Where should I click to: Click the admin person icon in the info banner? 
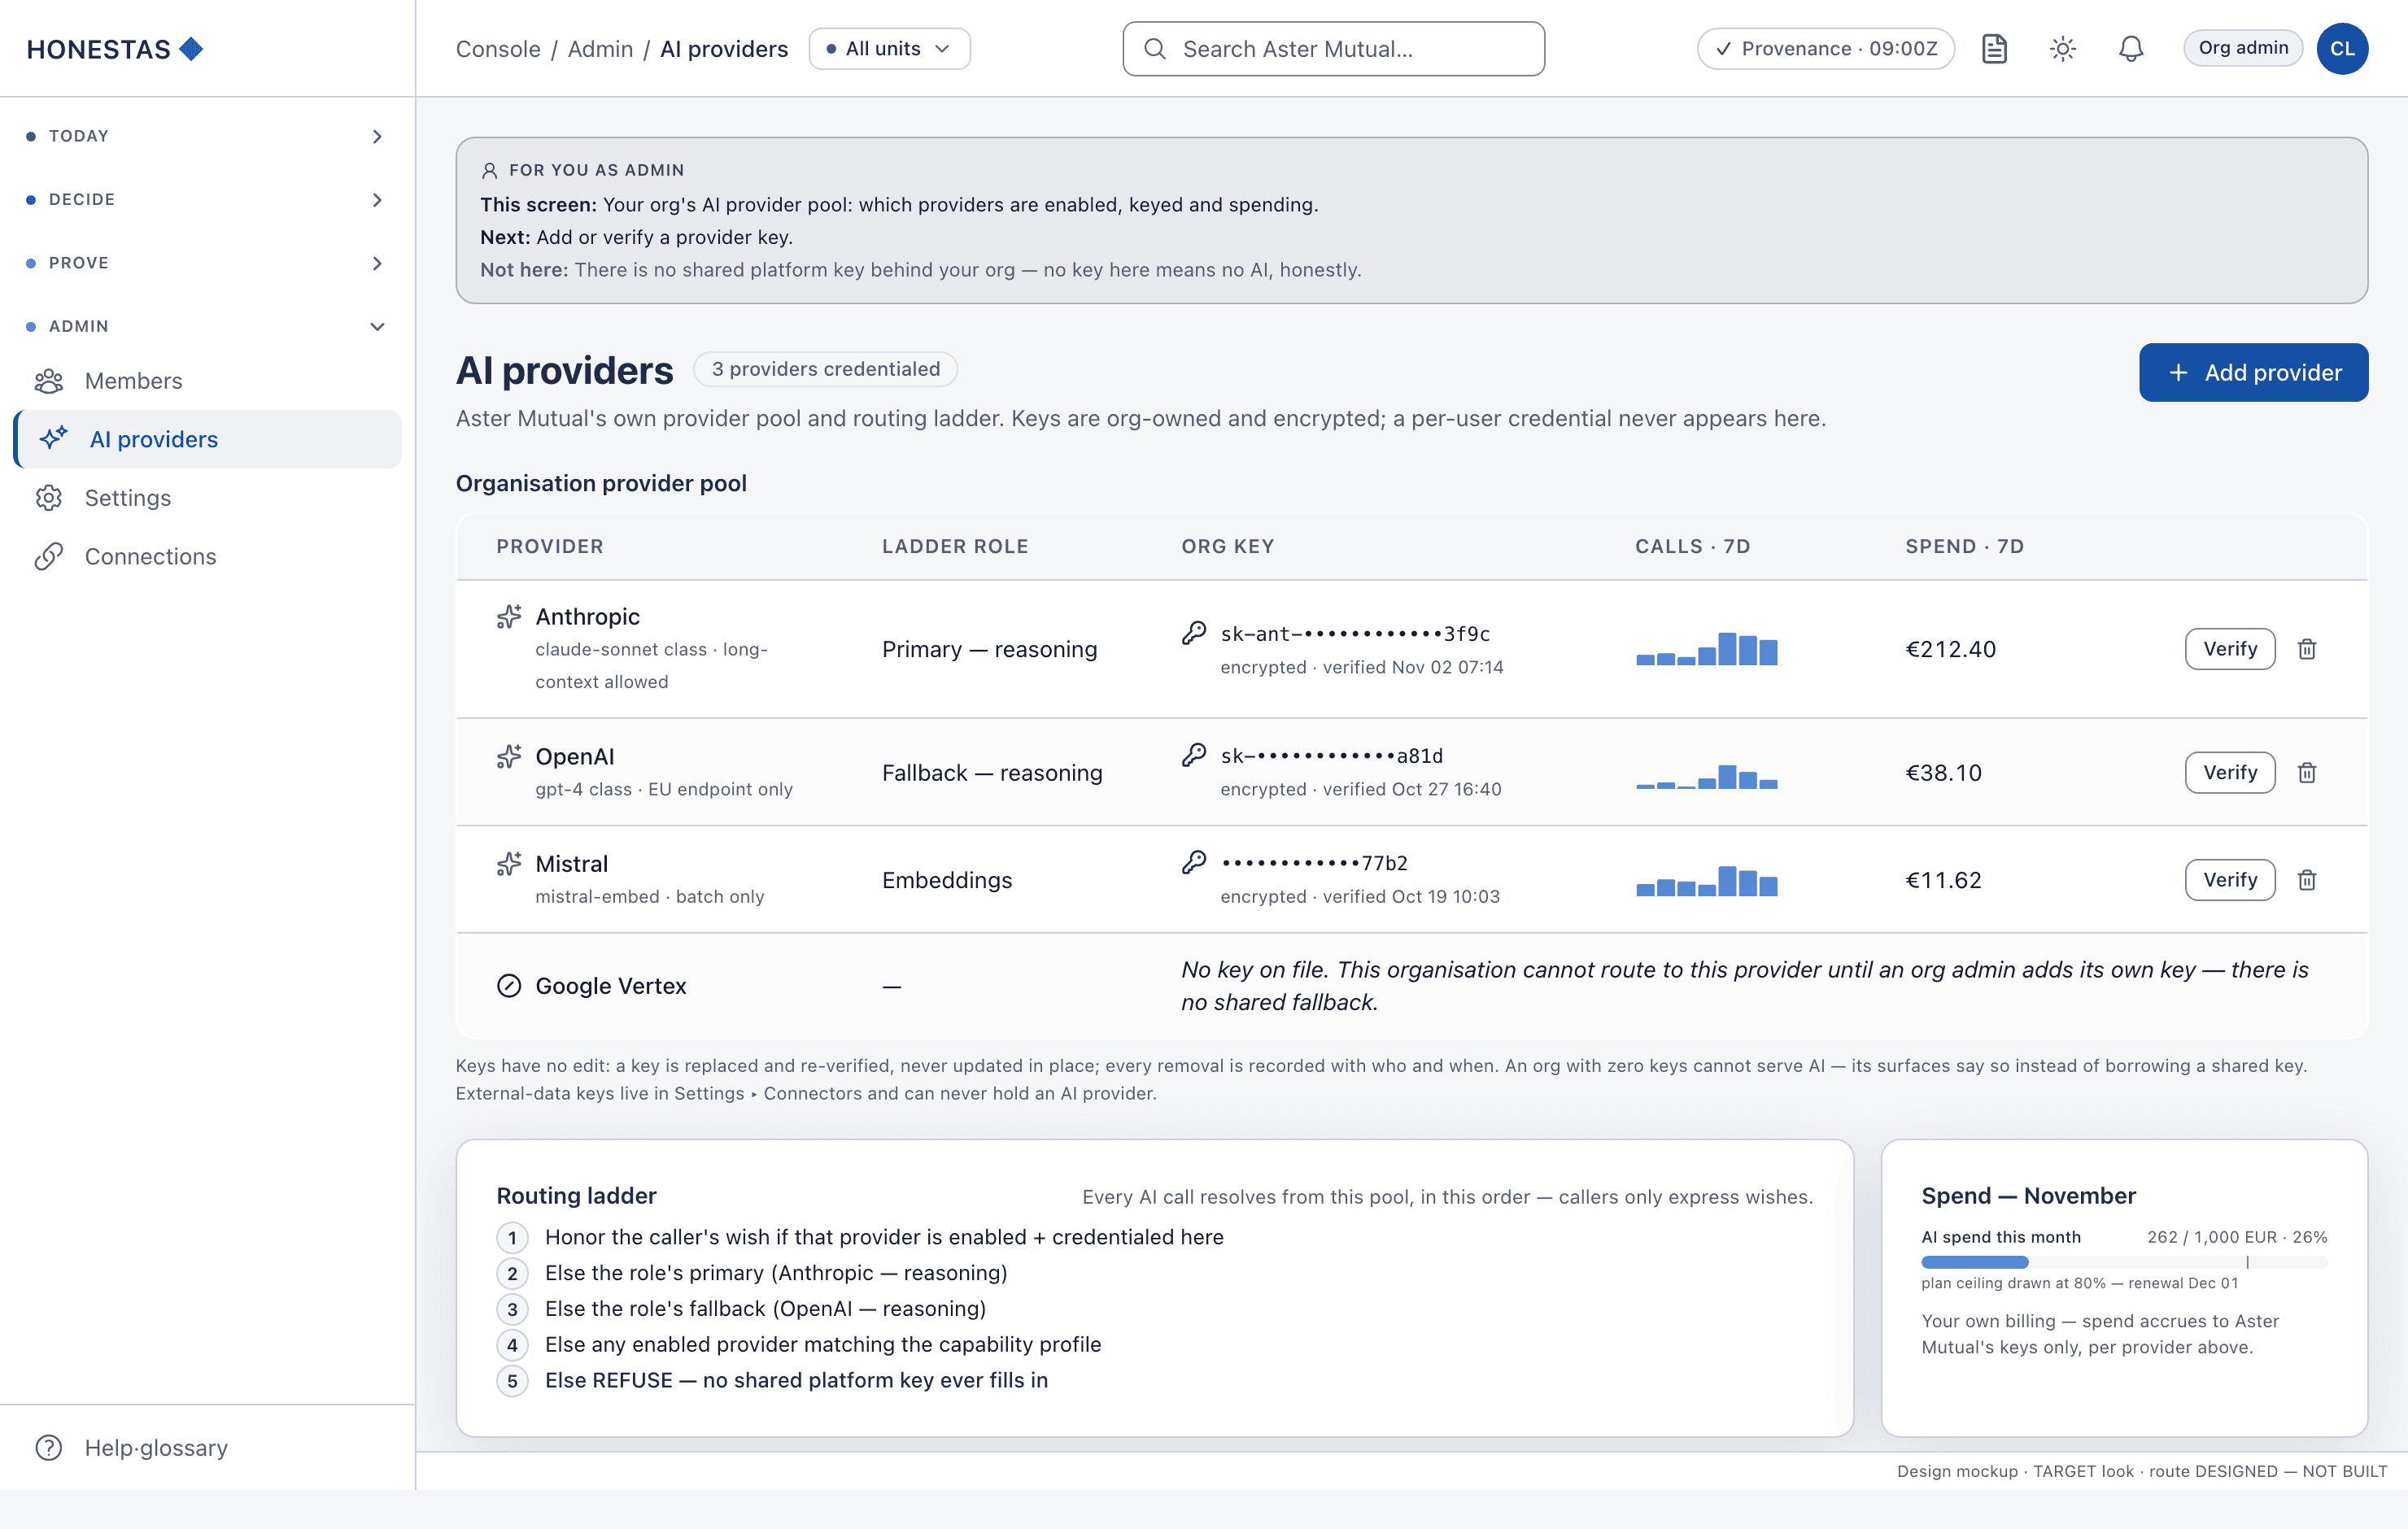click(x=489, y=170)
